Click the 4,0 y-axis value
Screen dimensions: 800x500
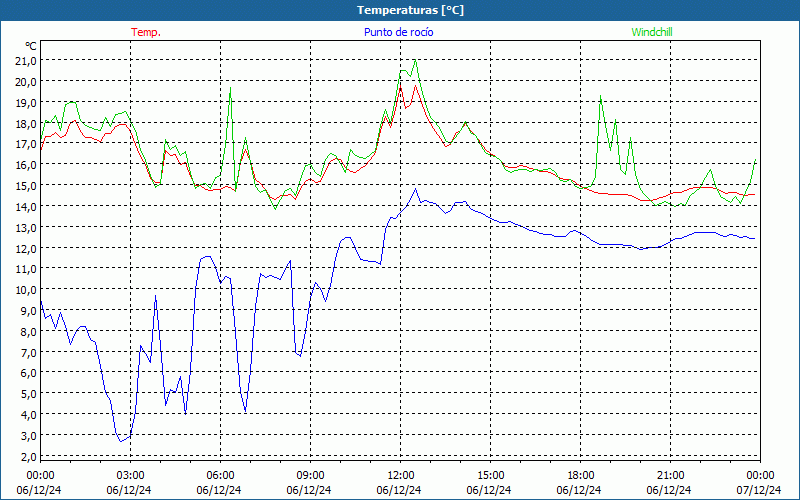(30, 415)
